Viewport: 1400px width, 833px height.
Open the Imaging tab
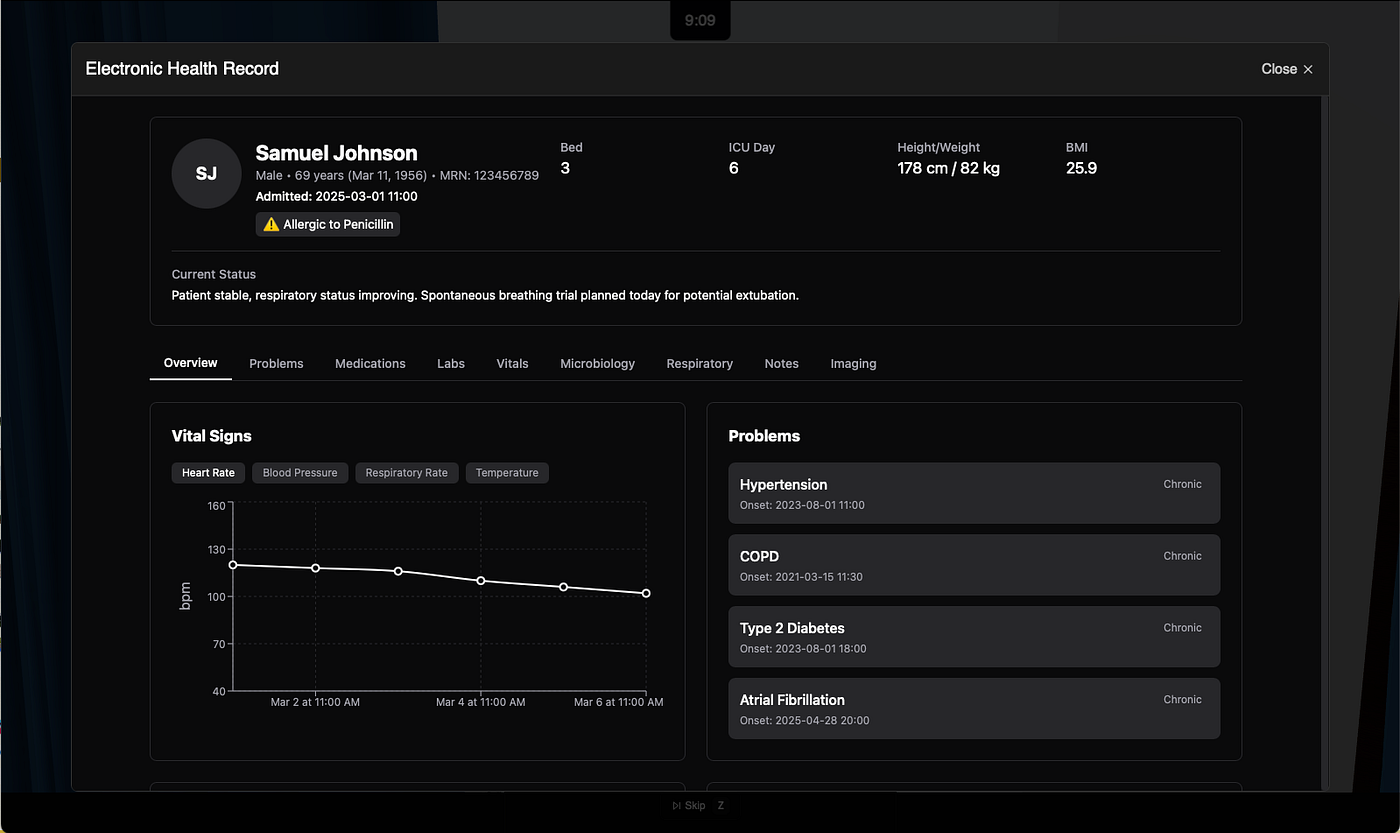pos(853,364)
